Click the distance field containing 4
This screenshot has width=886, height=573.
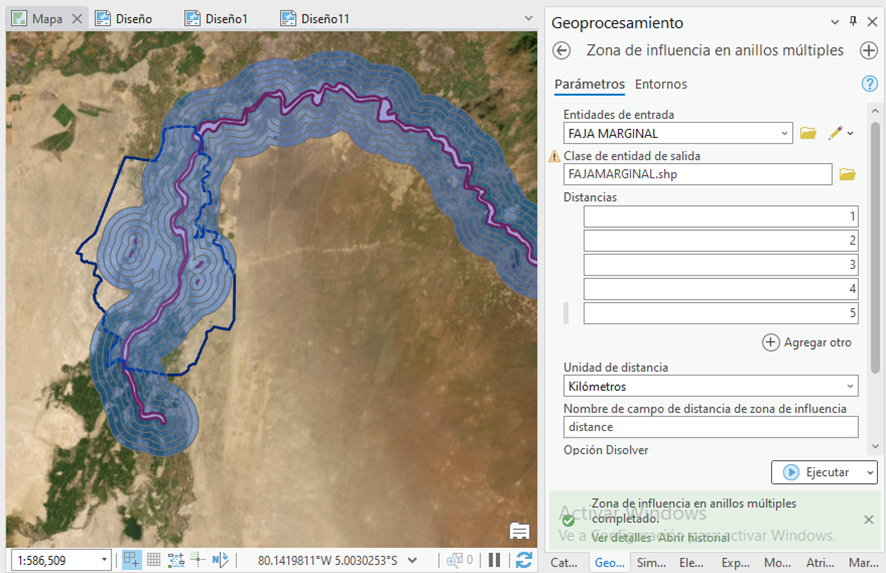[x=720, y=289]
